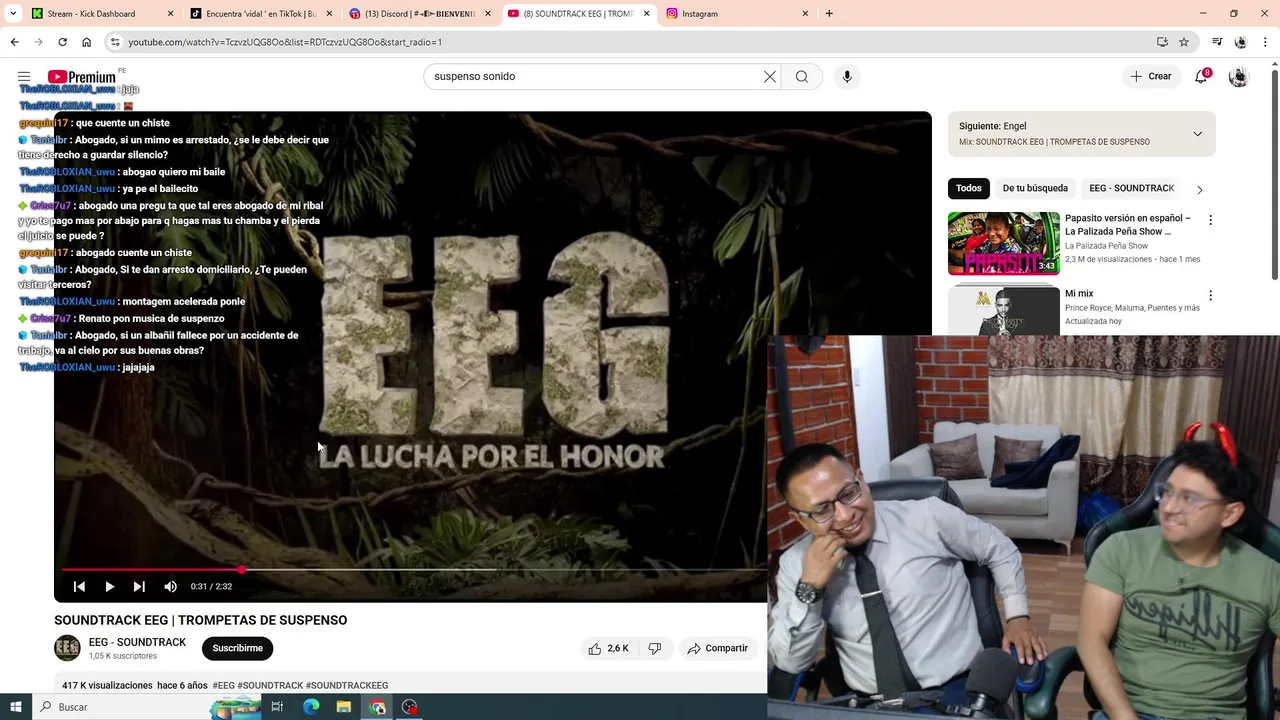Screen dimensions: 1280x720
Task: Open Chrome three-dot menu
Action: 1265,42
